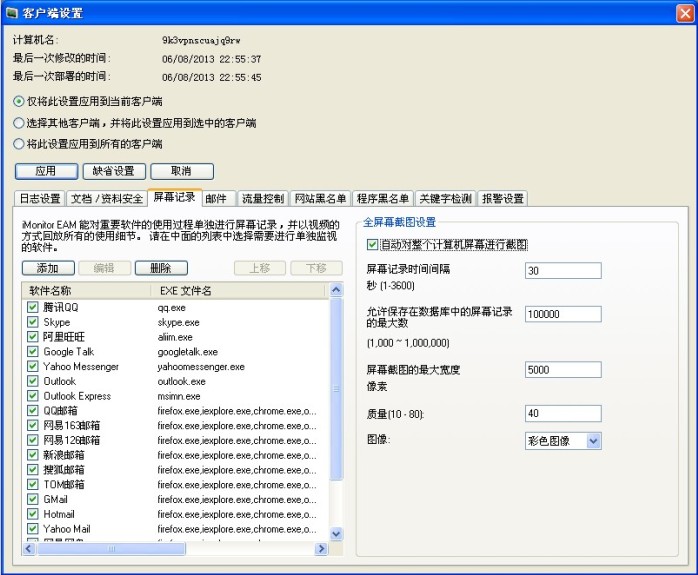The width and height of the screenshot is (698, 575).
Task: Select the 屏幕记录 tab
Action: pos(174,197)
